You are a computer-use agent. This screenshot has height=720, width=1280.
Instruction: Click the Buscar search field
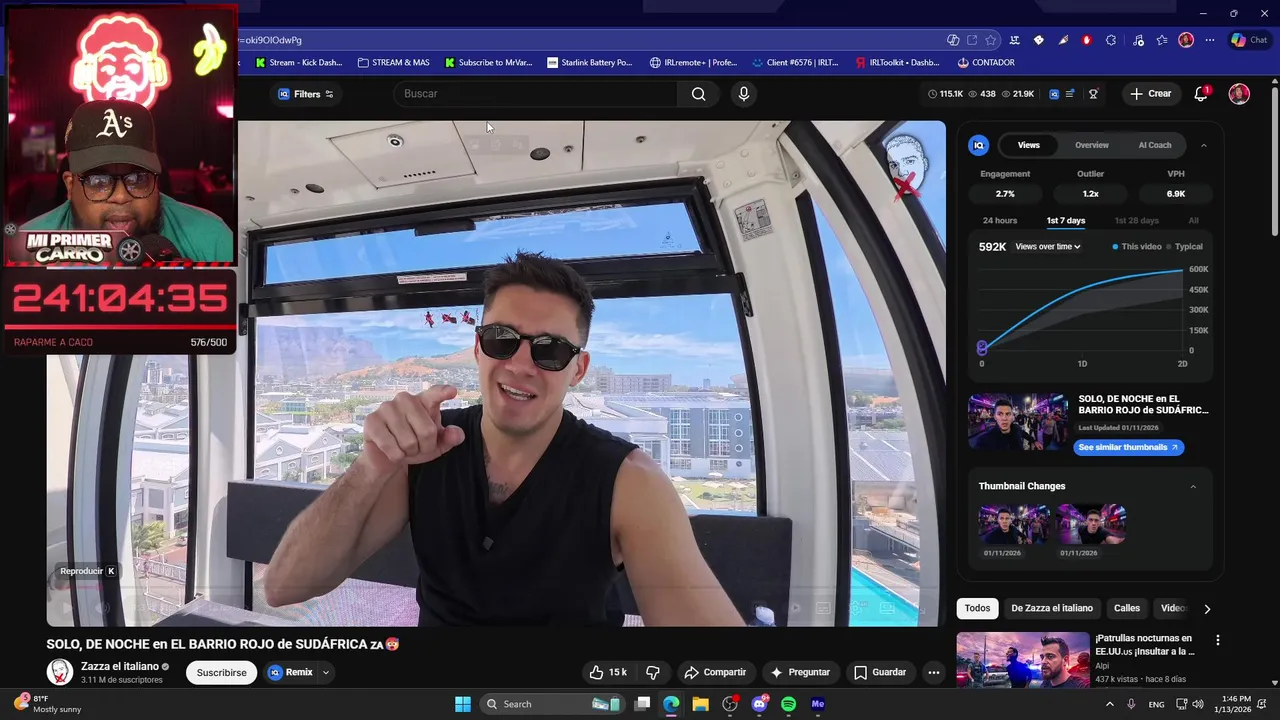[x=536, y=94]
